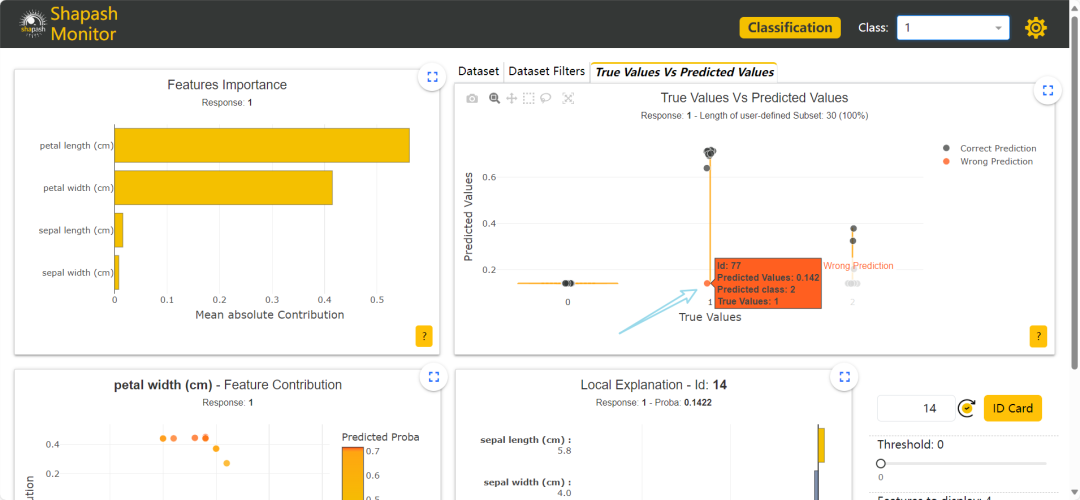Click the Threshold slider handle
This screenshot has width=1080, height=500.
click(880, 463)
